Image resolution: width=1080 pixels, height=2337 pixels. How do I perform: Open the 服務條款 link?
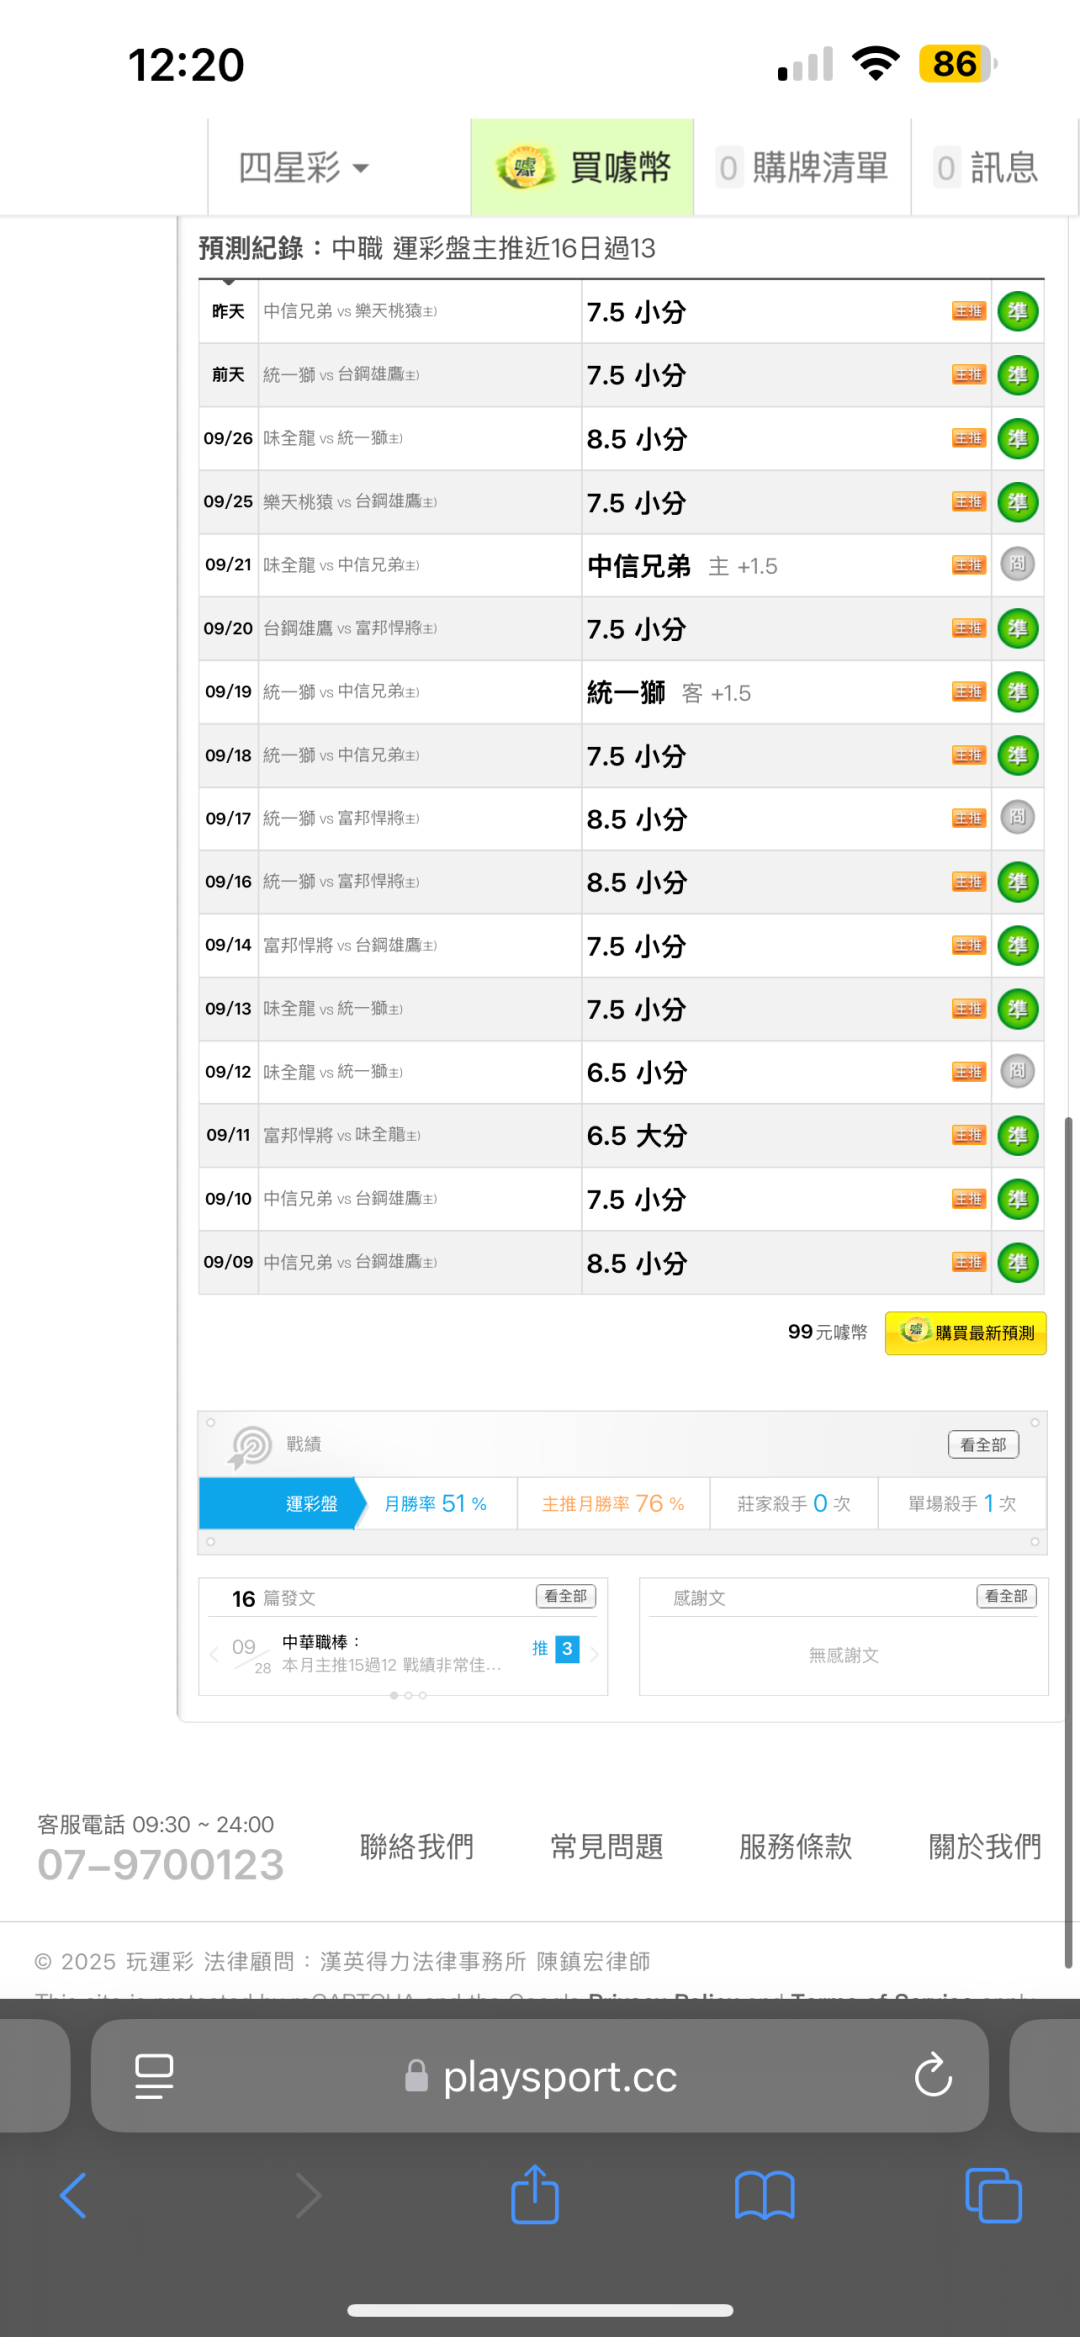[x=796, y=1846]
